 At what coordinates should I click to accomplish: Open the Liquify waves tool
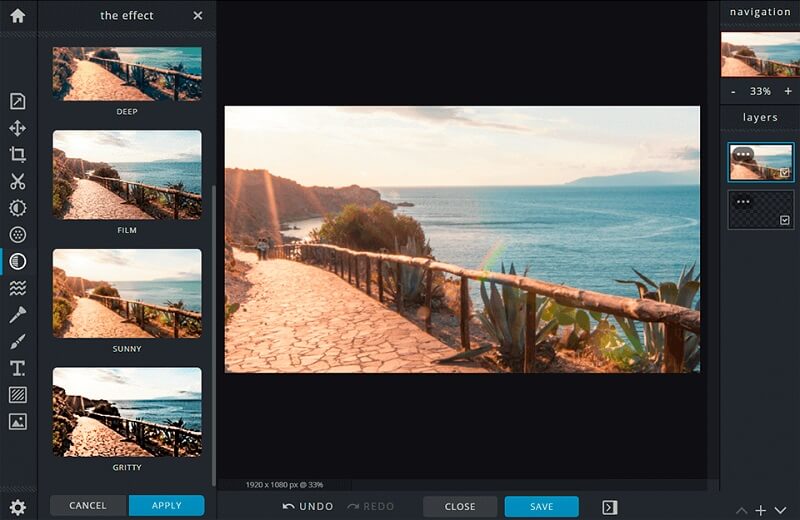(17, 288)
